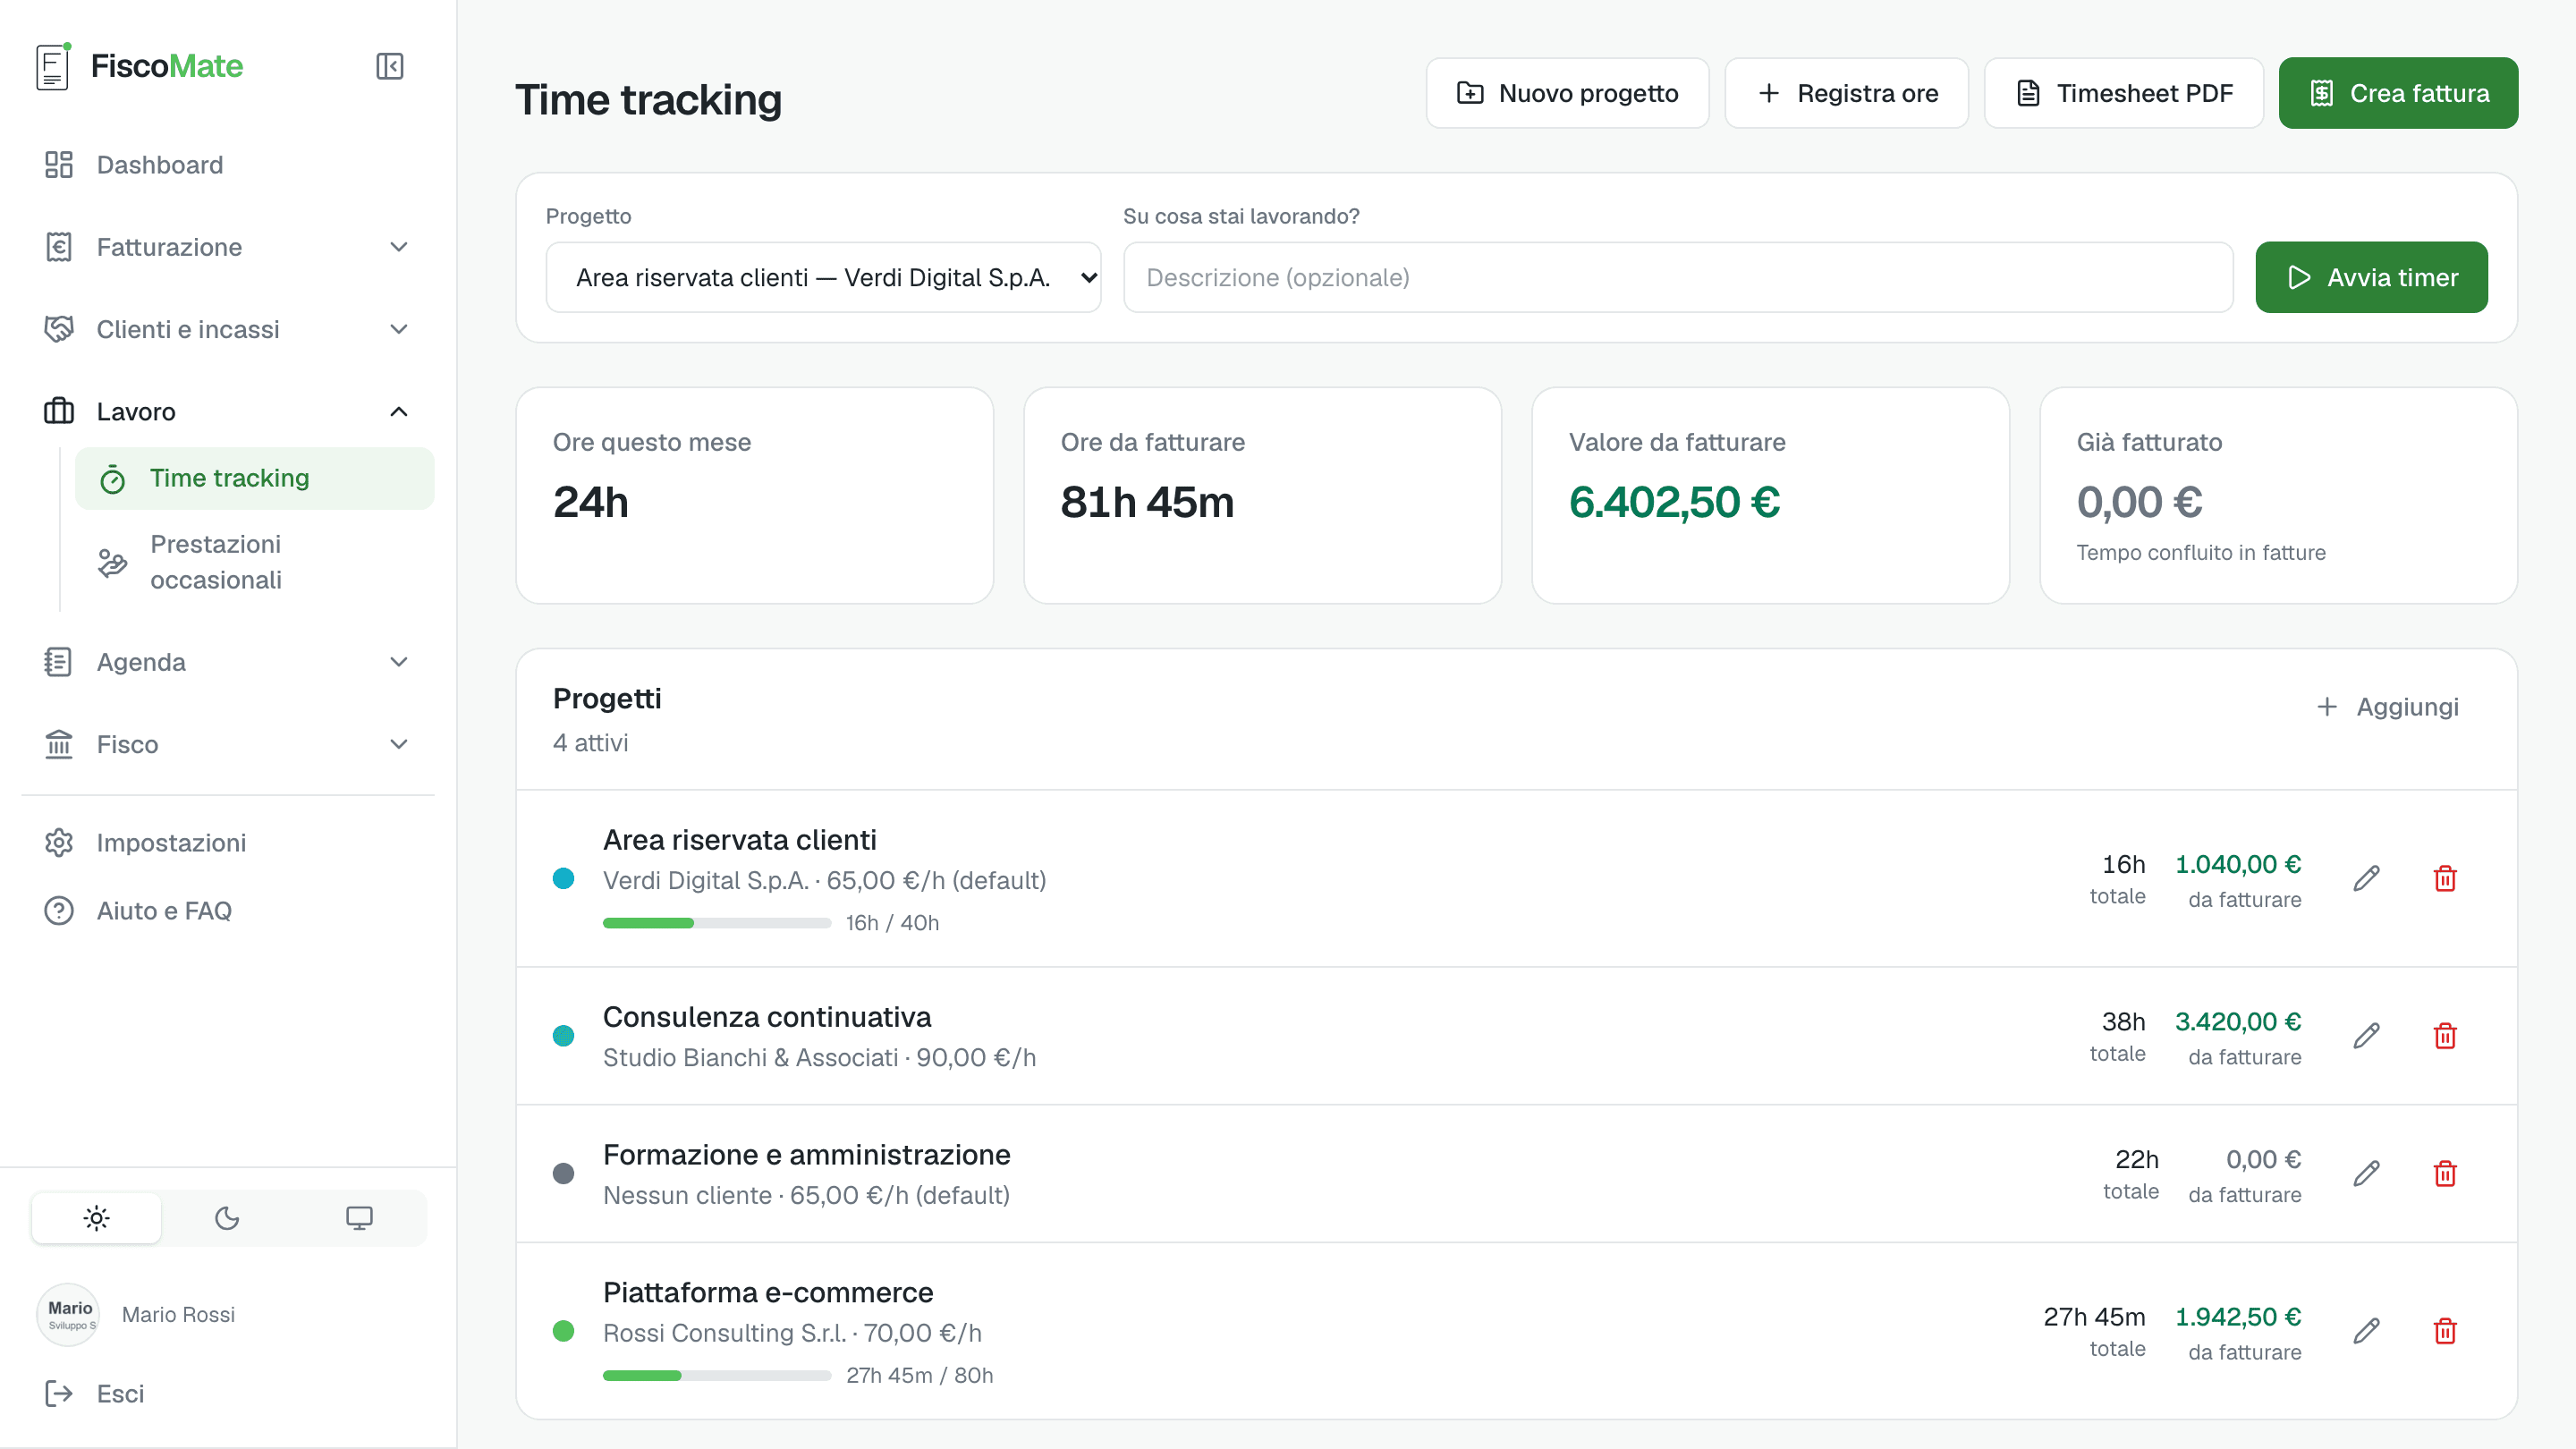Collapse the sidebar panel icon
The image size is (2576, 1449).
389,66
